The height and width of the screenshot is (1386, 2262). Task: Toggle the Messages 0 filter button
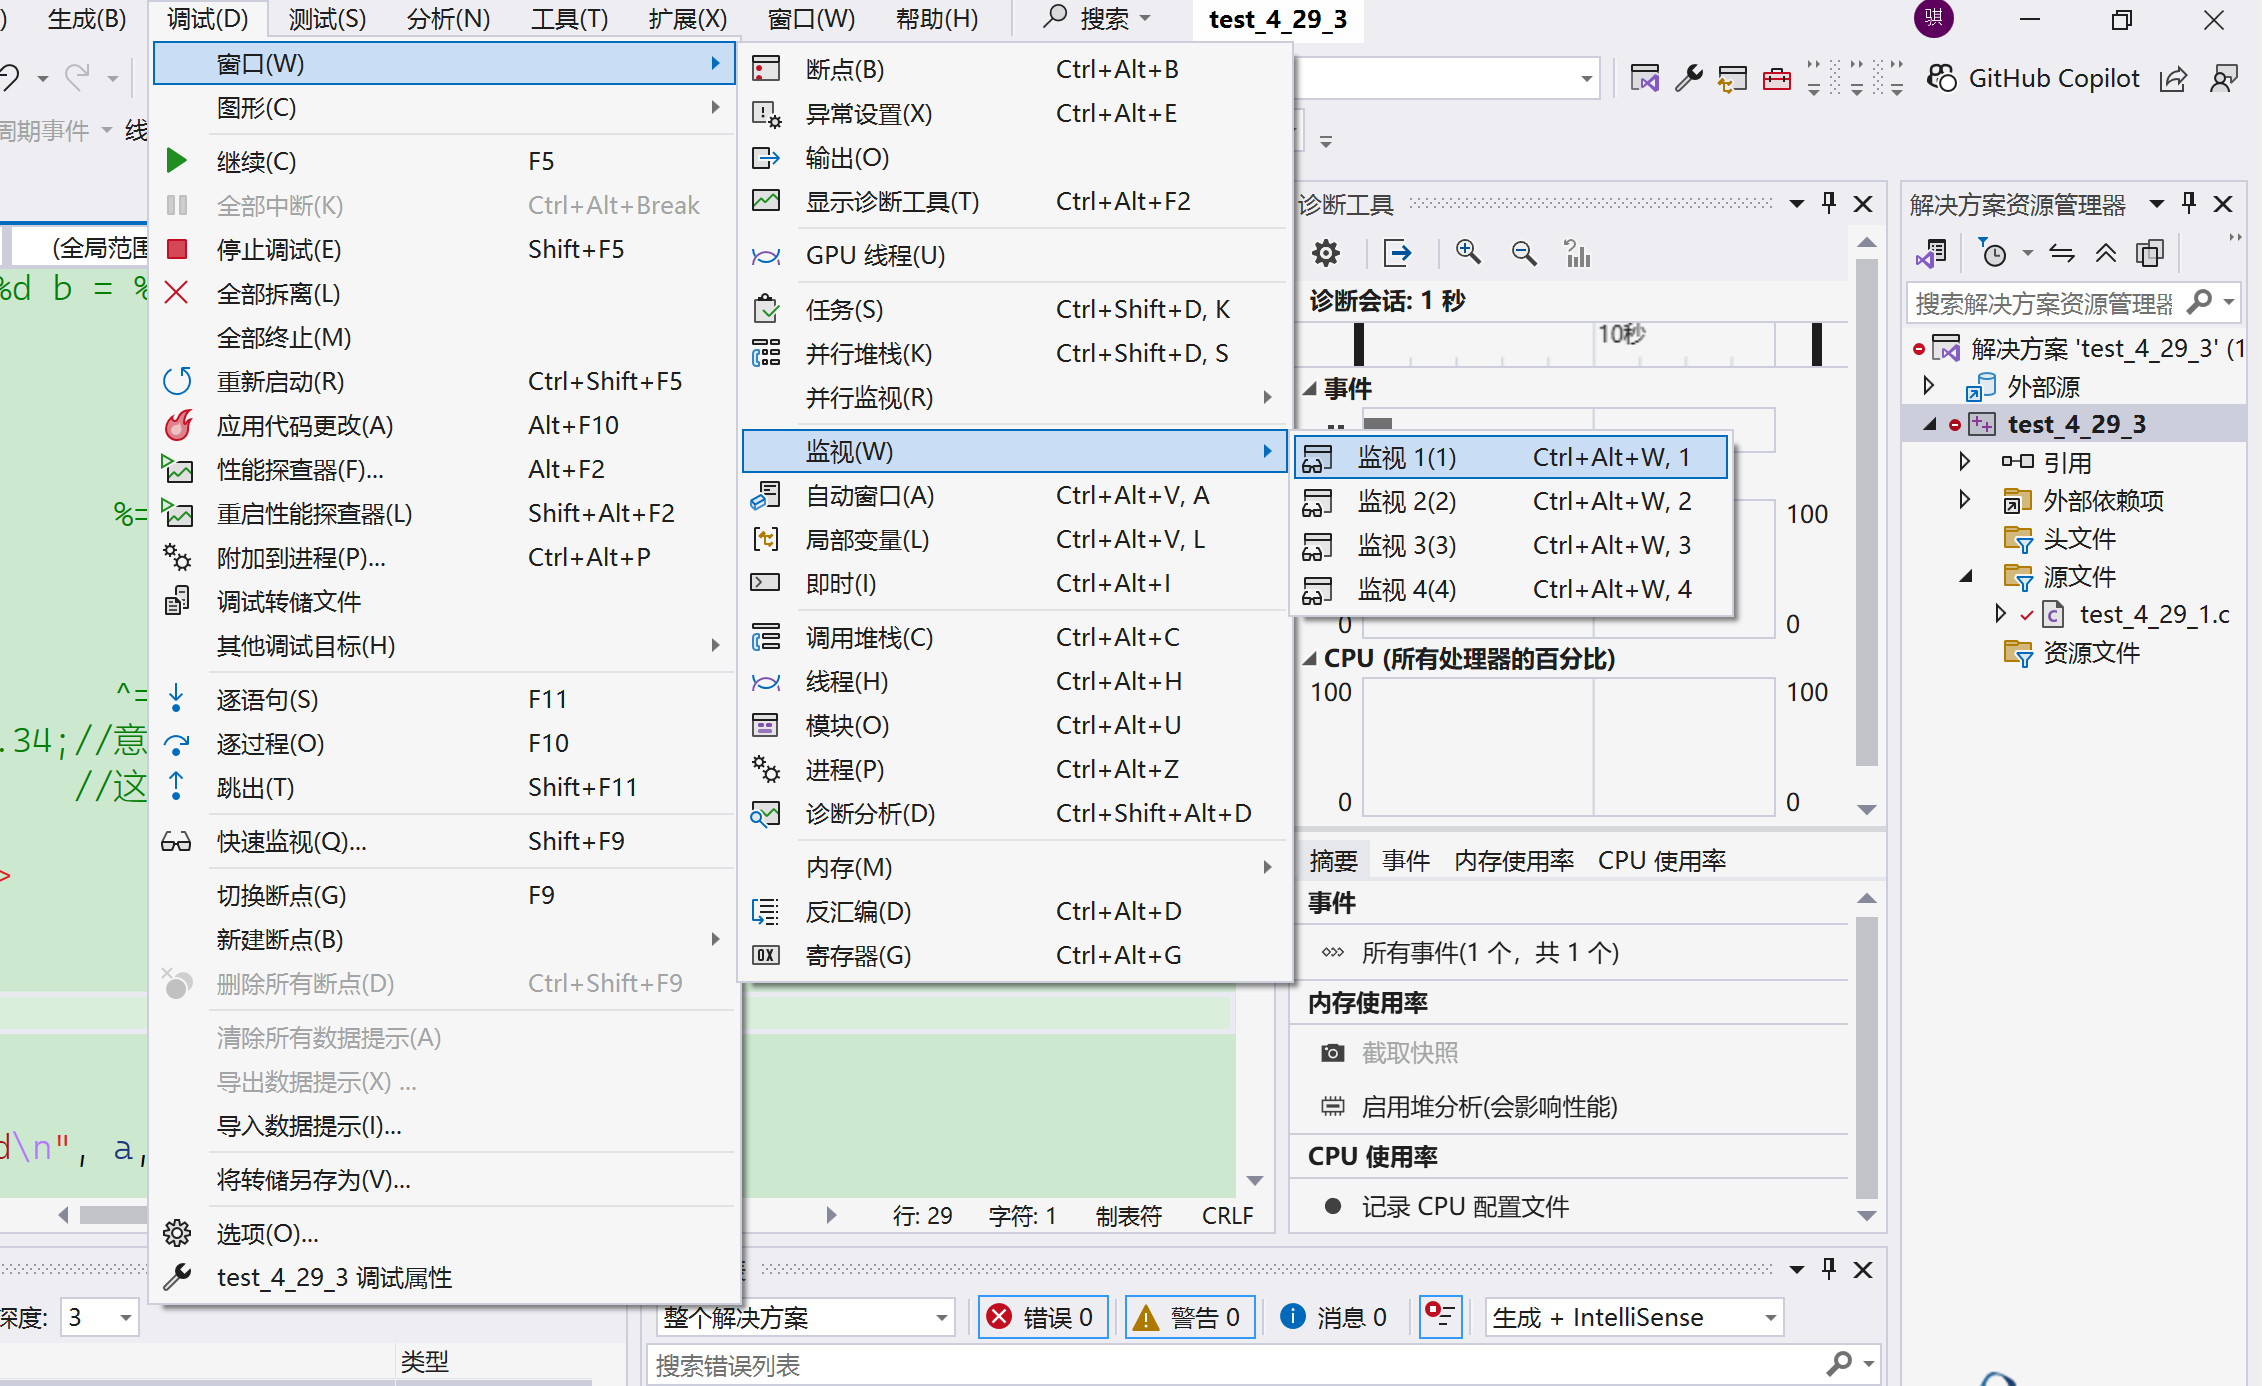coord(1334,1317)
